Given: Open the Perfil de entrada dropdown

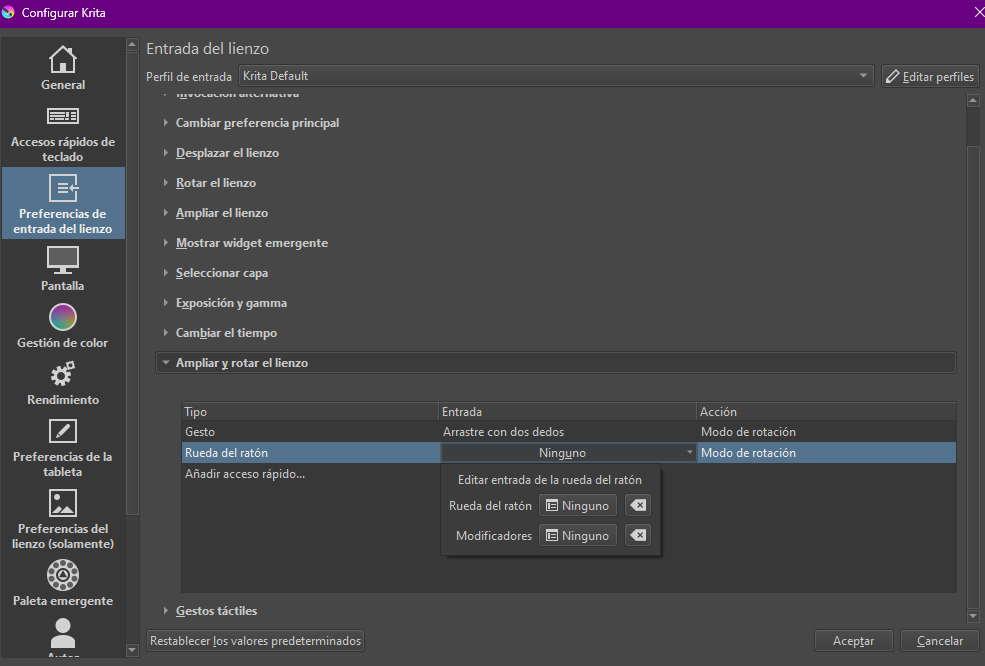Looking at the screenshot, I should (556, 76).
